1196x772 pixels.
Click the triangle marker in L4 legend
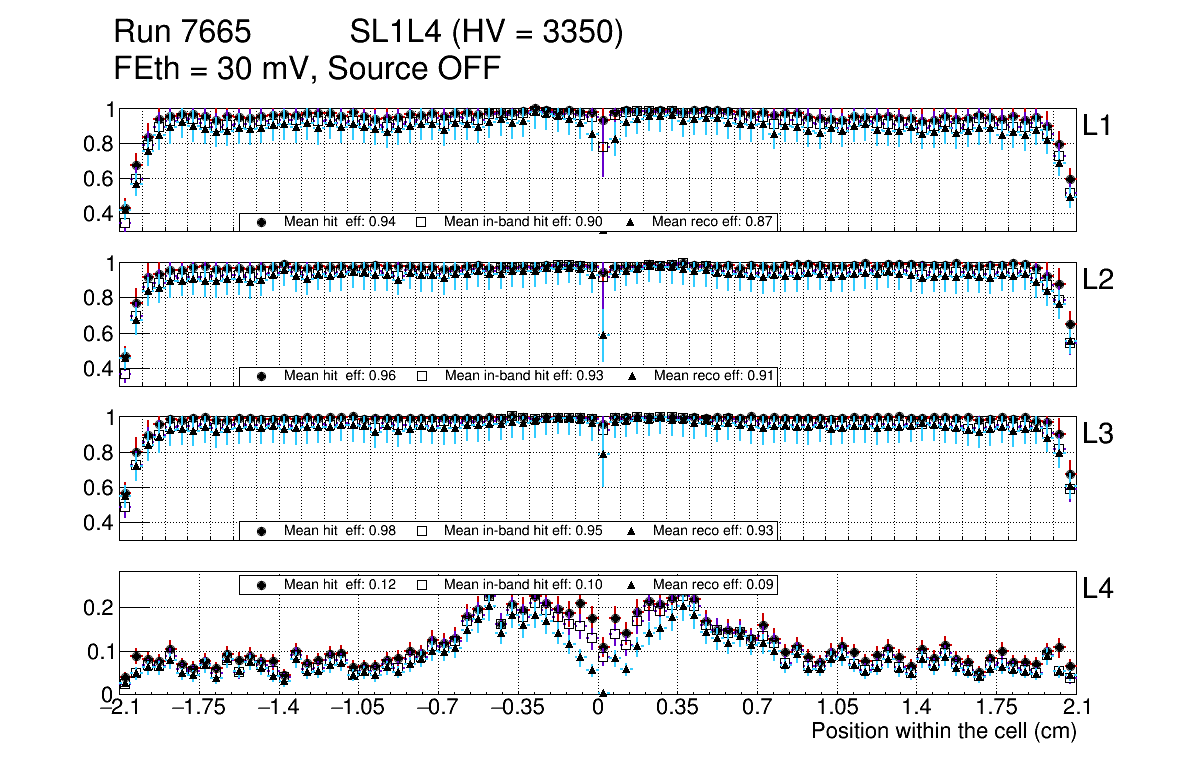[x=631, y=584]
